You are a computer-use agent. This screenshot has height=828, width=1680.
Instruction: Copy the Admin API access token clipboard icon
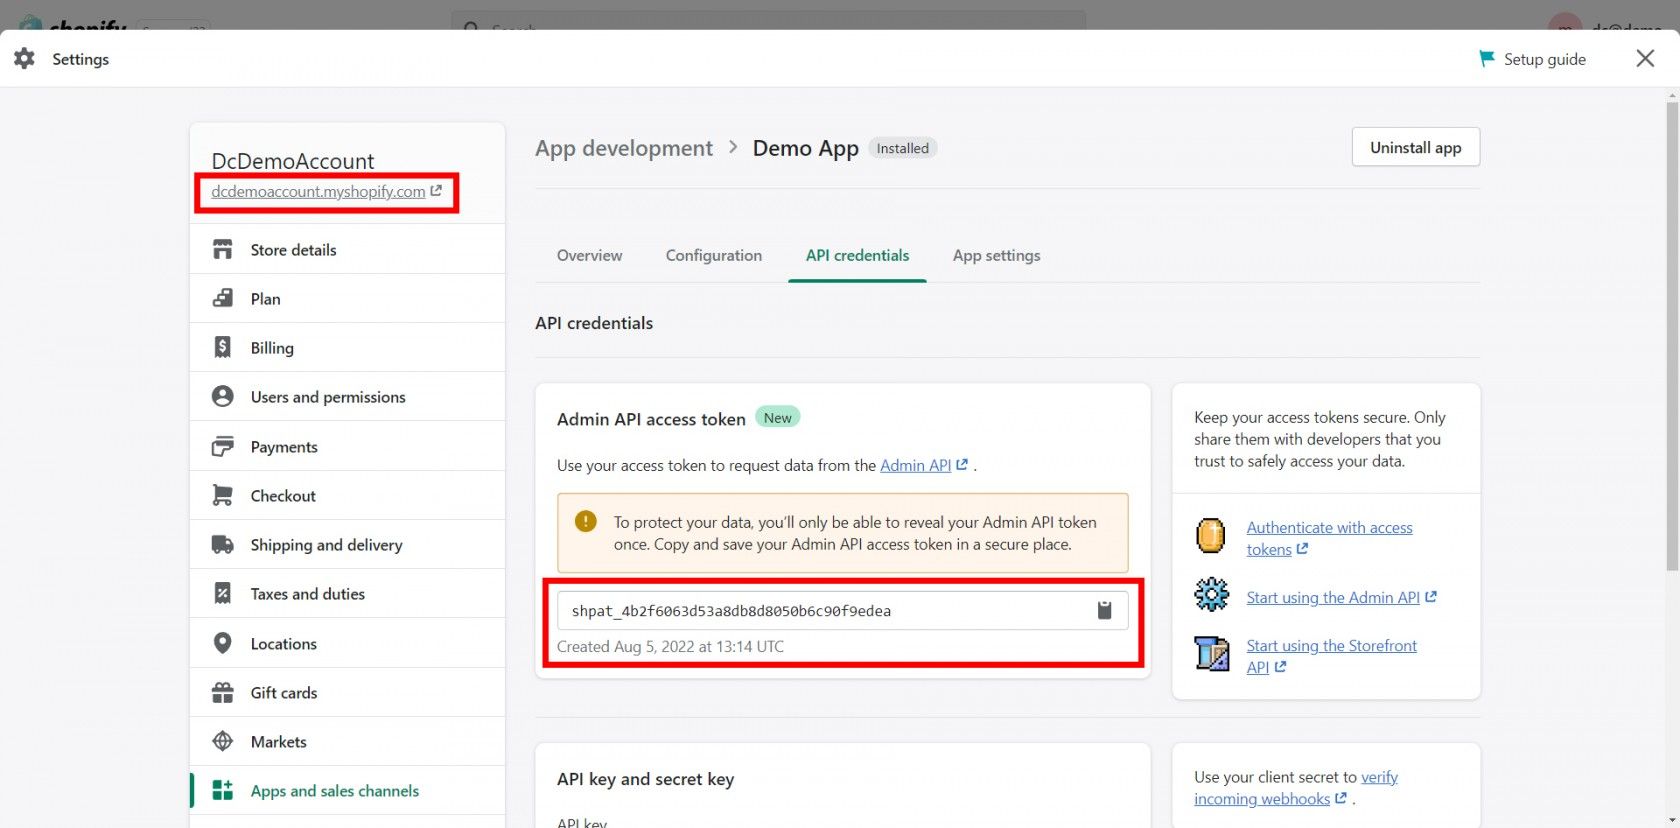click(1104, 610)
